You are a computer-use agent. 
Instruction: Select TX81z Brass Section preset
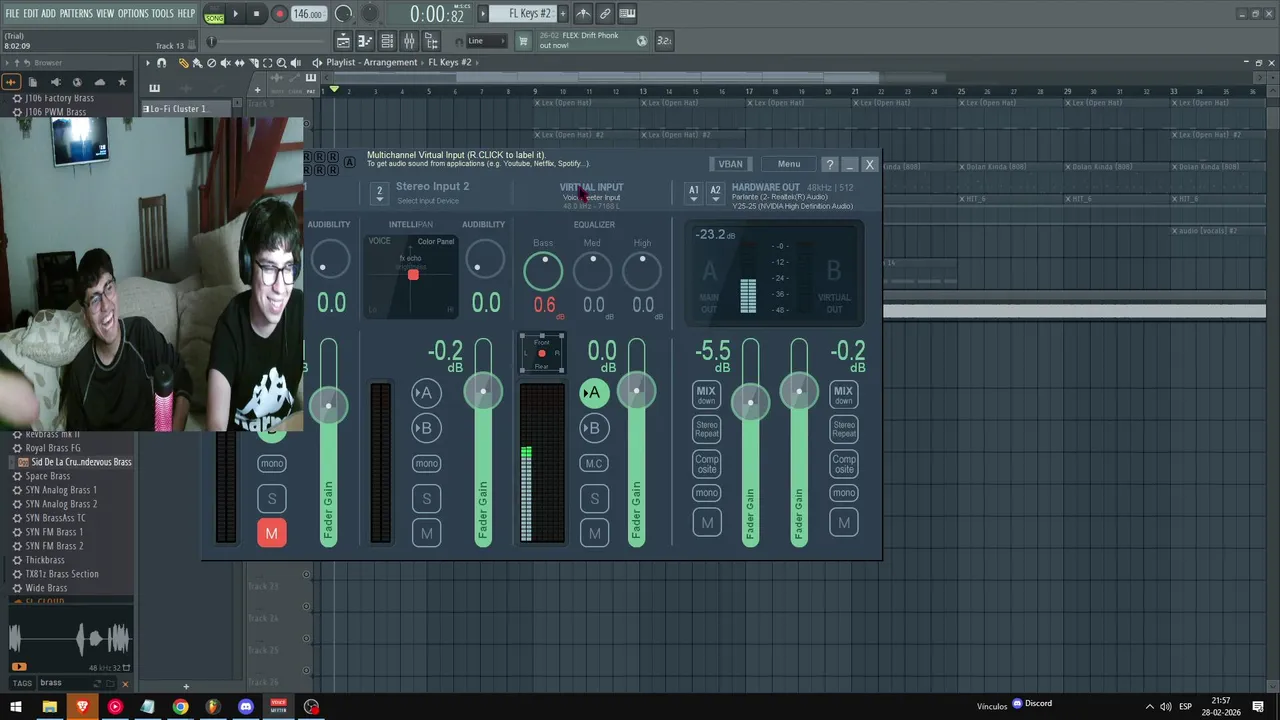point(62,574)
